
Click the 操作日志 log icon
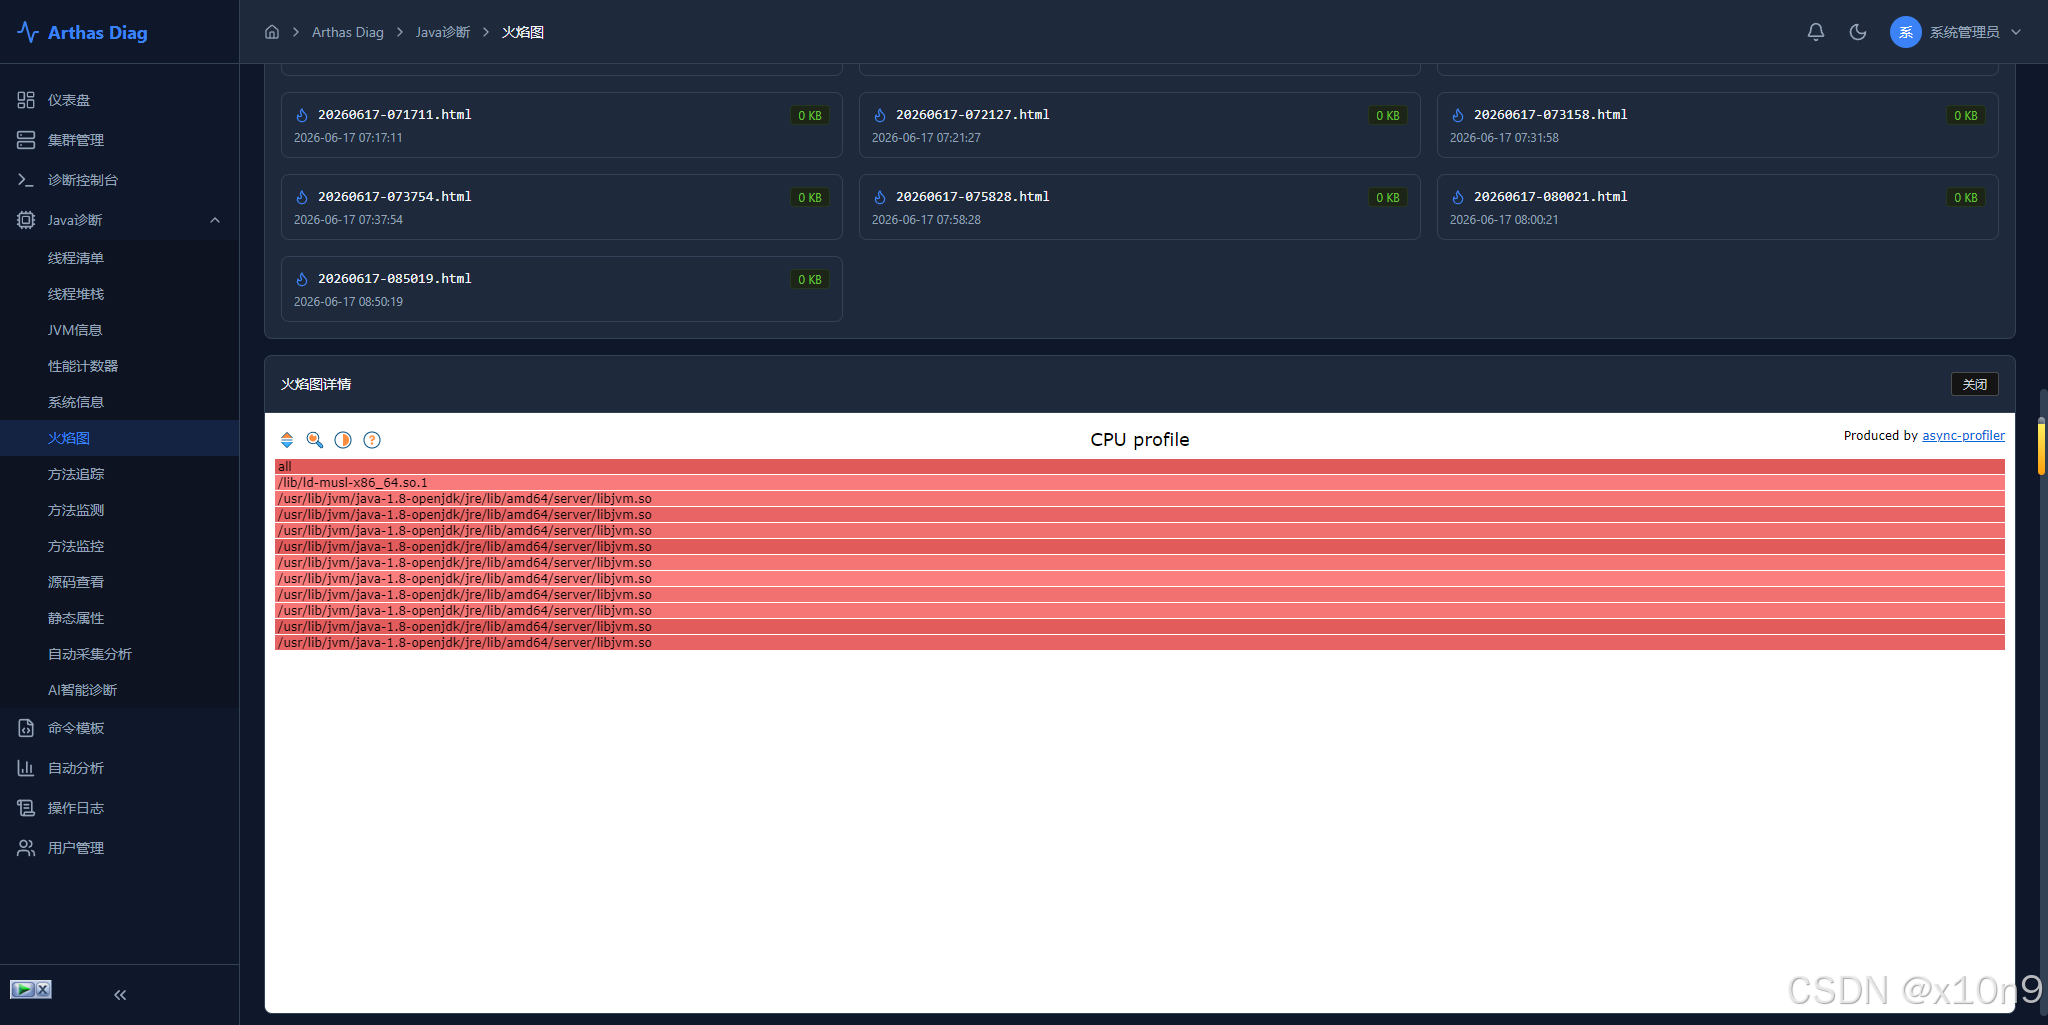click(26, 808)
